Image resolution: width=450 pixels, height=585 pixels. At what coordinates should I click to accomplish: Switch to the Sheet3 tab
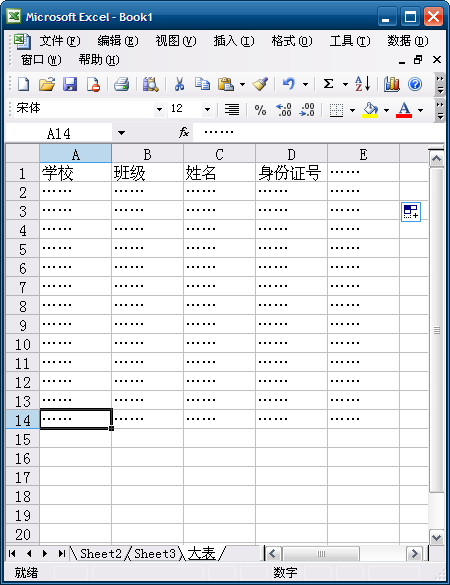tap(154, 554)
